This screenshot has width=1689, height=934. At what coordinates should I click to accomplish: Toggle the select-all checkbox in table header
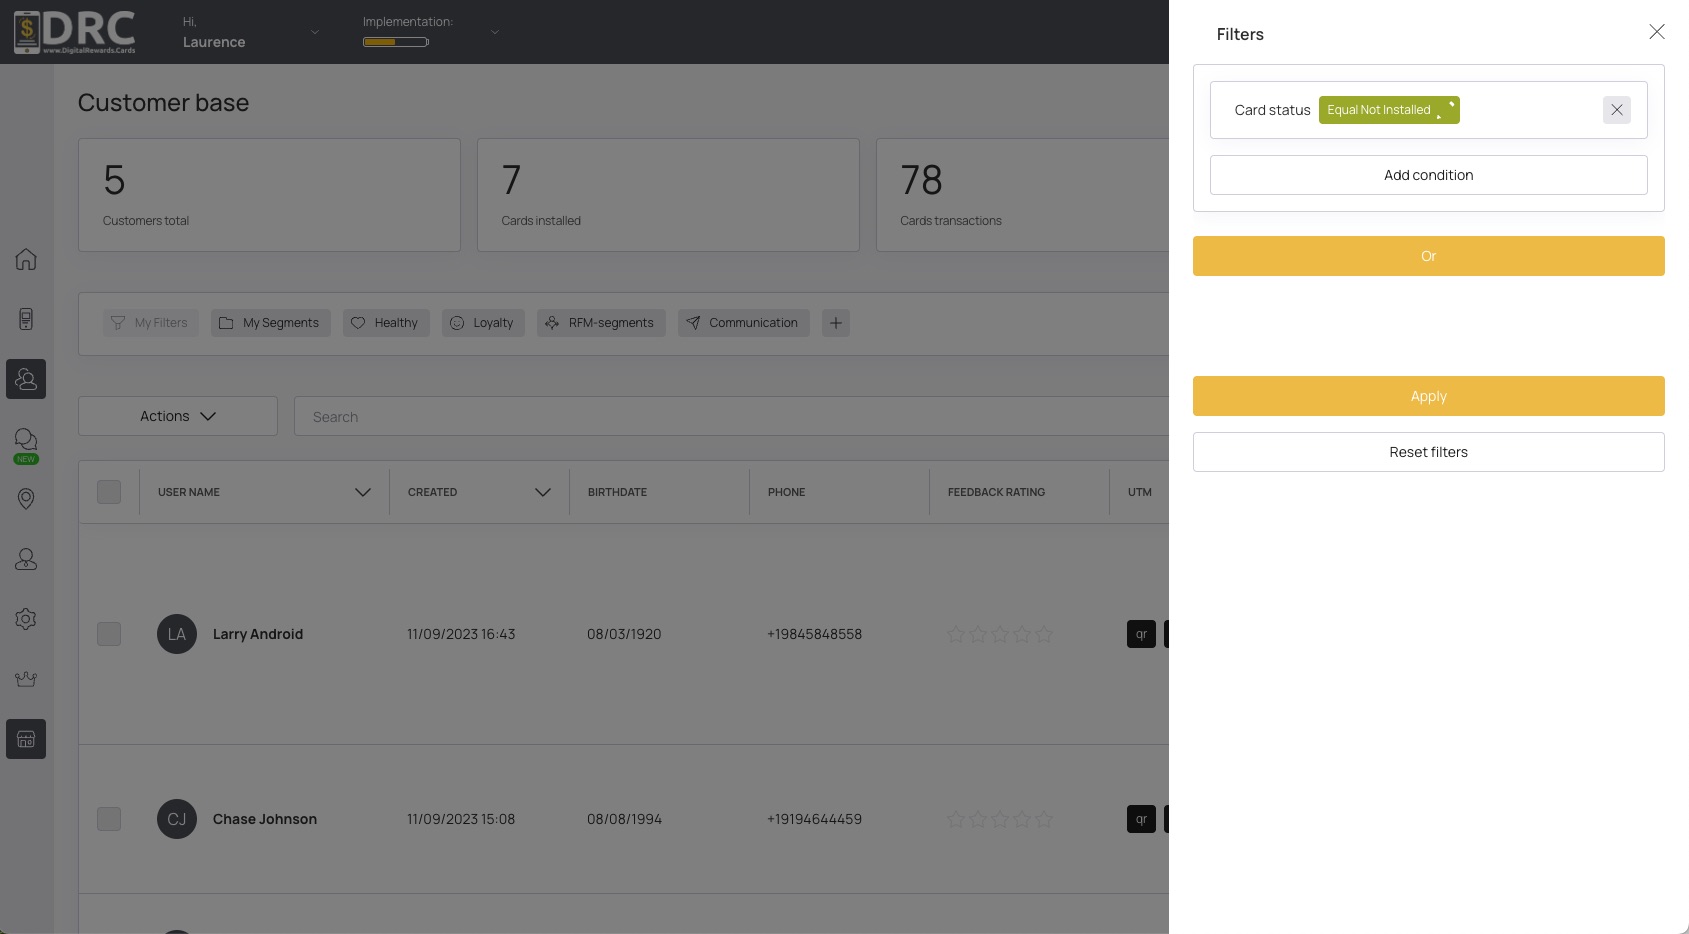[x=108, y=491]
